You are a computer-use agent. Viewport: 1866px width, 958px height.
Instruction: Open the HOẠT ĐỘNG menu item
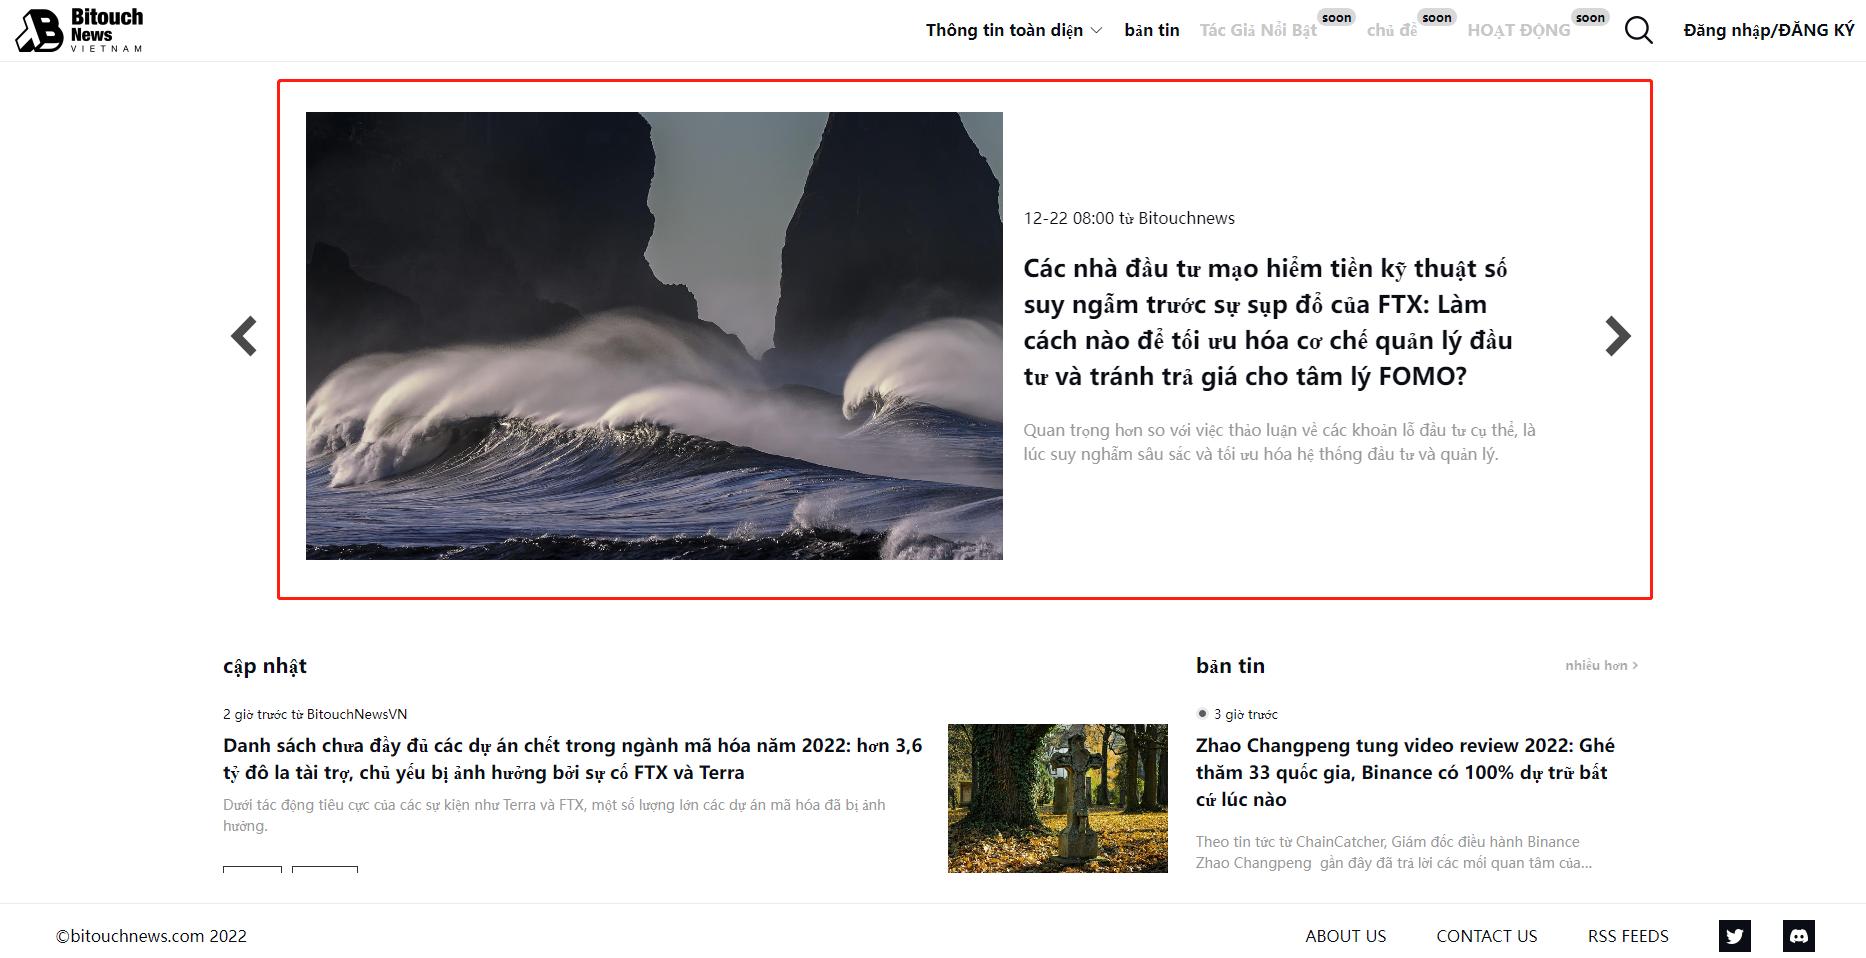point(1518,30)
